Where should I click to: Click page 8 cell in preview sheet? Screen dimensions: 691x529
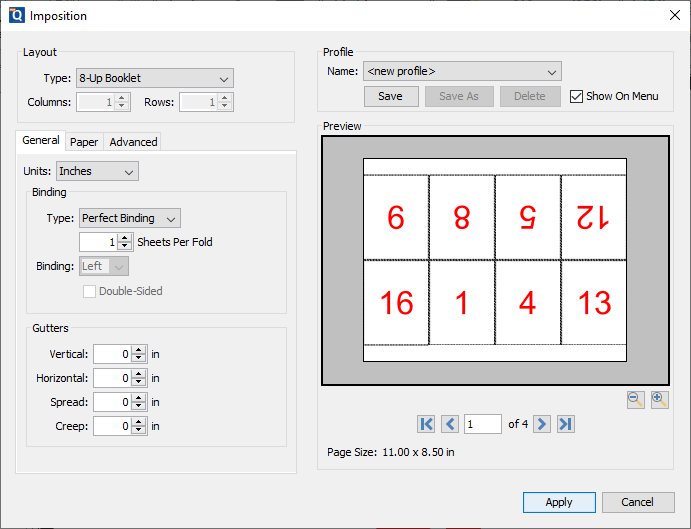pos(462,217)
